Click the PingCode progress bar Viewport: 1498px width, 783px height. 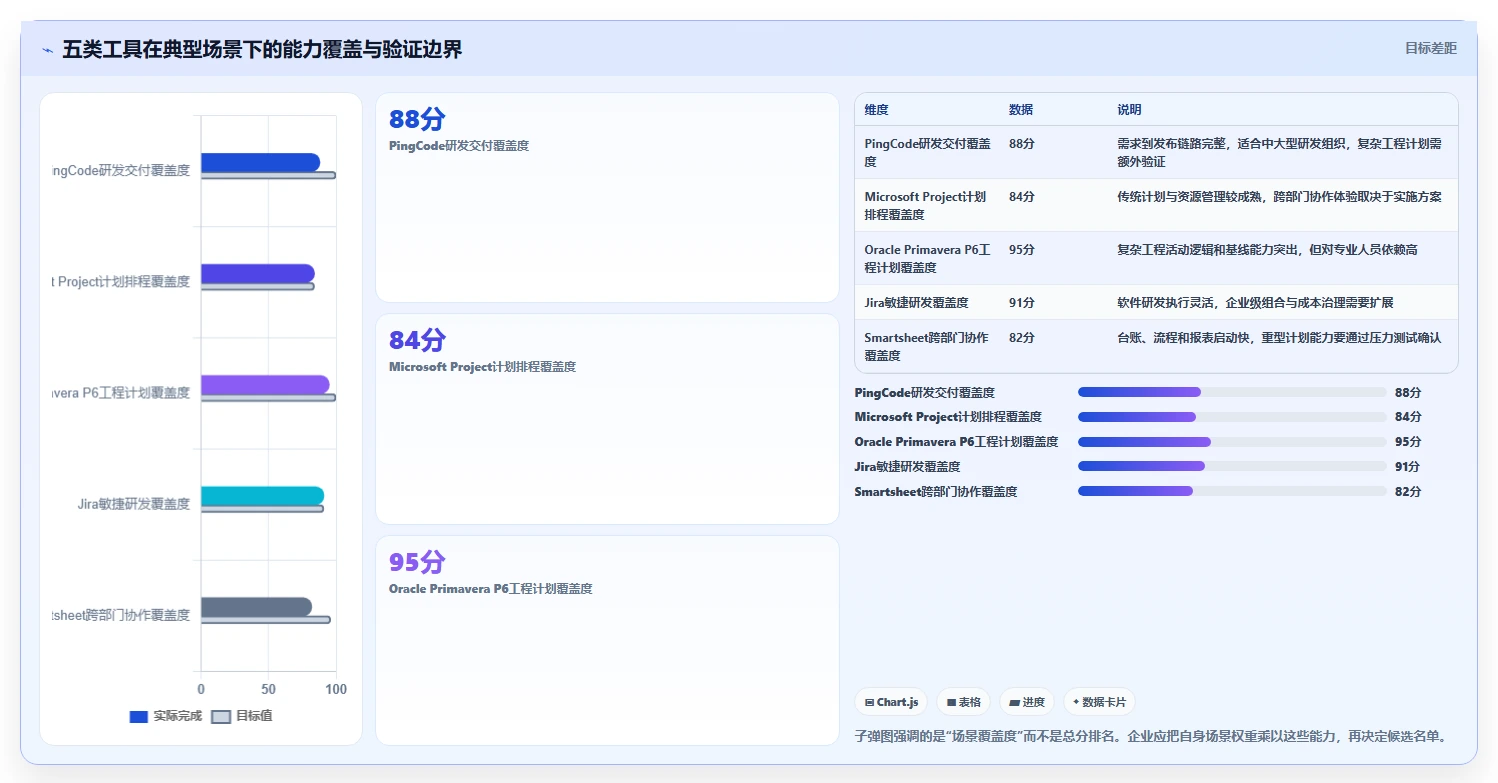[x=1232, y=392]
